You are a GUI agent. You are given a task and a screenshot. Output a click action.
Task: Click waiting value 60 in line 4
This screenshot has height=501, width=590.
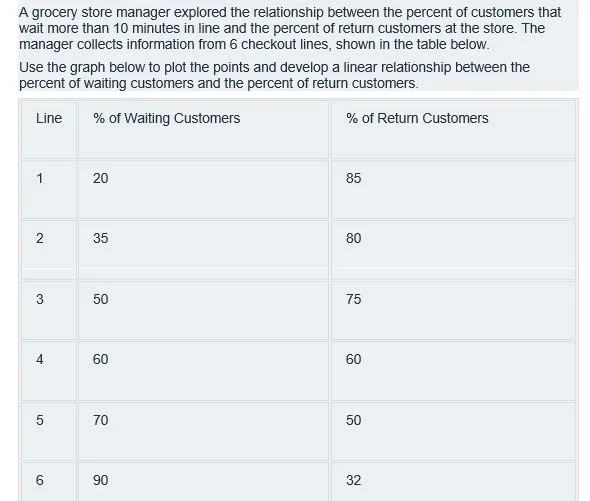tap(100, 359)
